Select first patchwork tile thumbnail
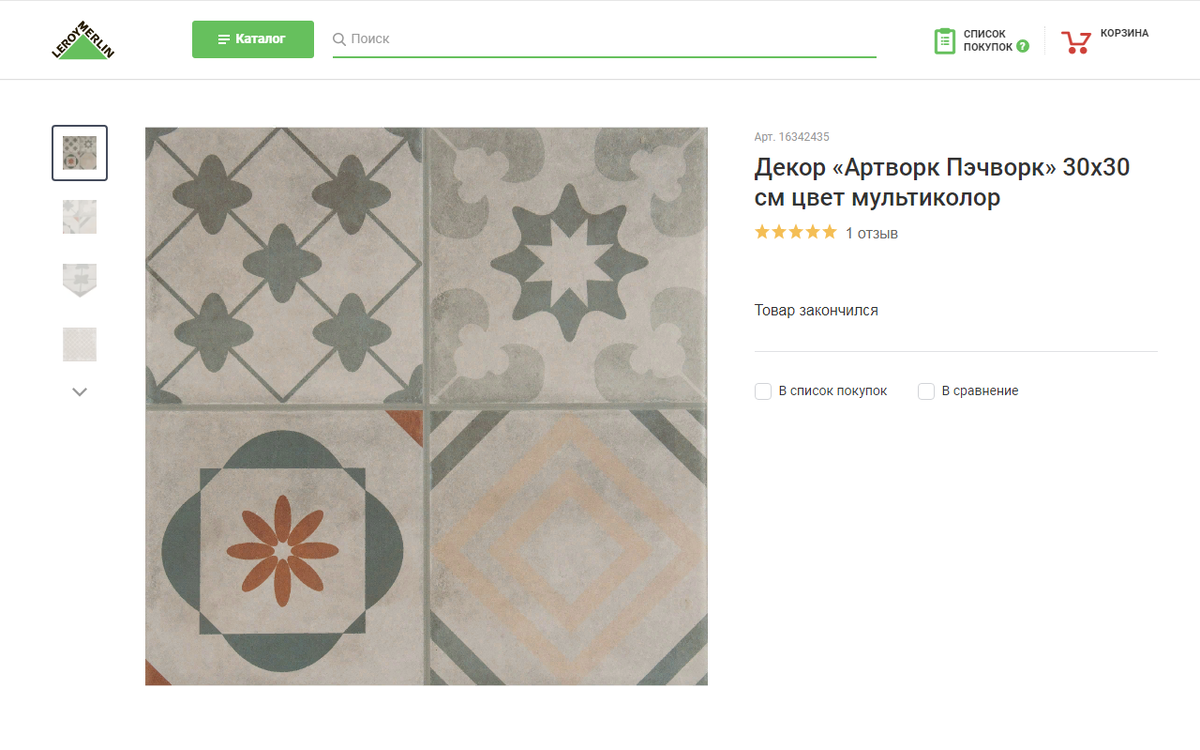The height and width of the screenshot is (750, 1200). point(80,153)
